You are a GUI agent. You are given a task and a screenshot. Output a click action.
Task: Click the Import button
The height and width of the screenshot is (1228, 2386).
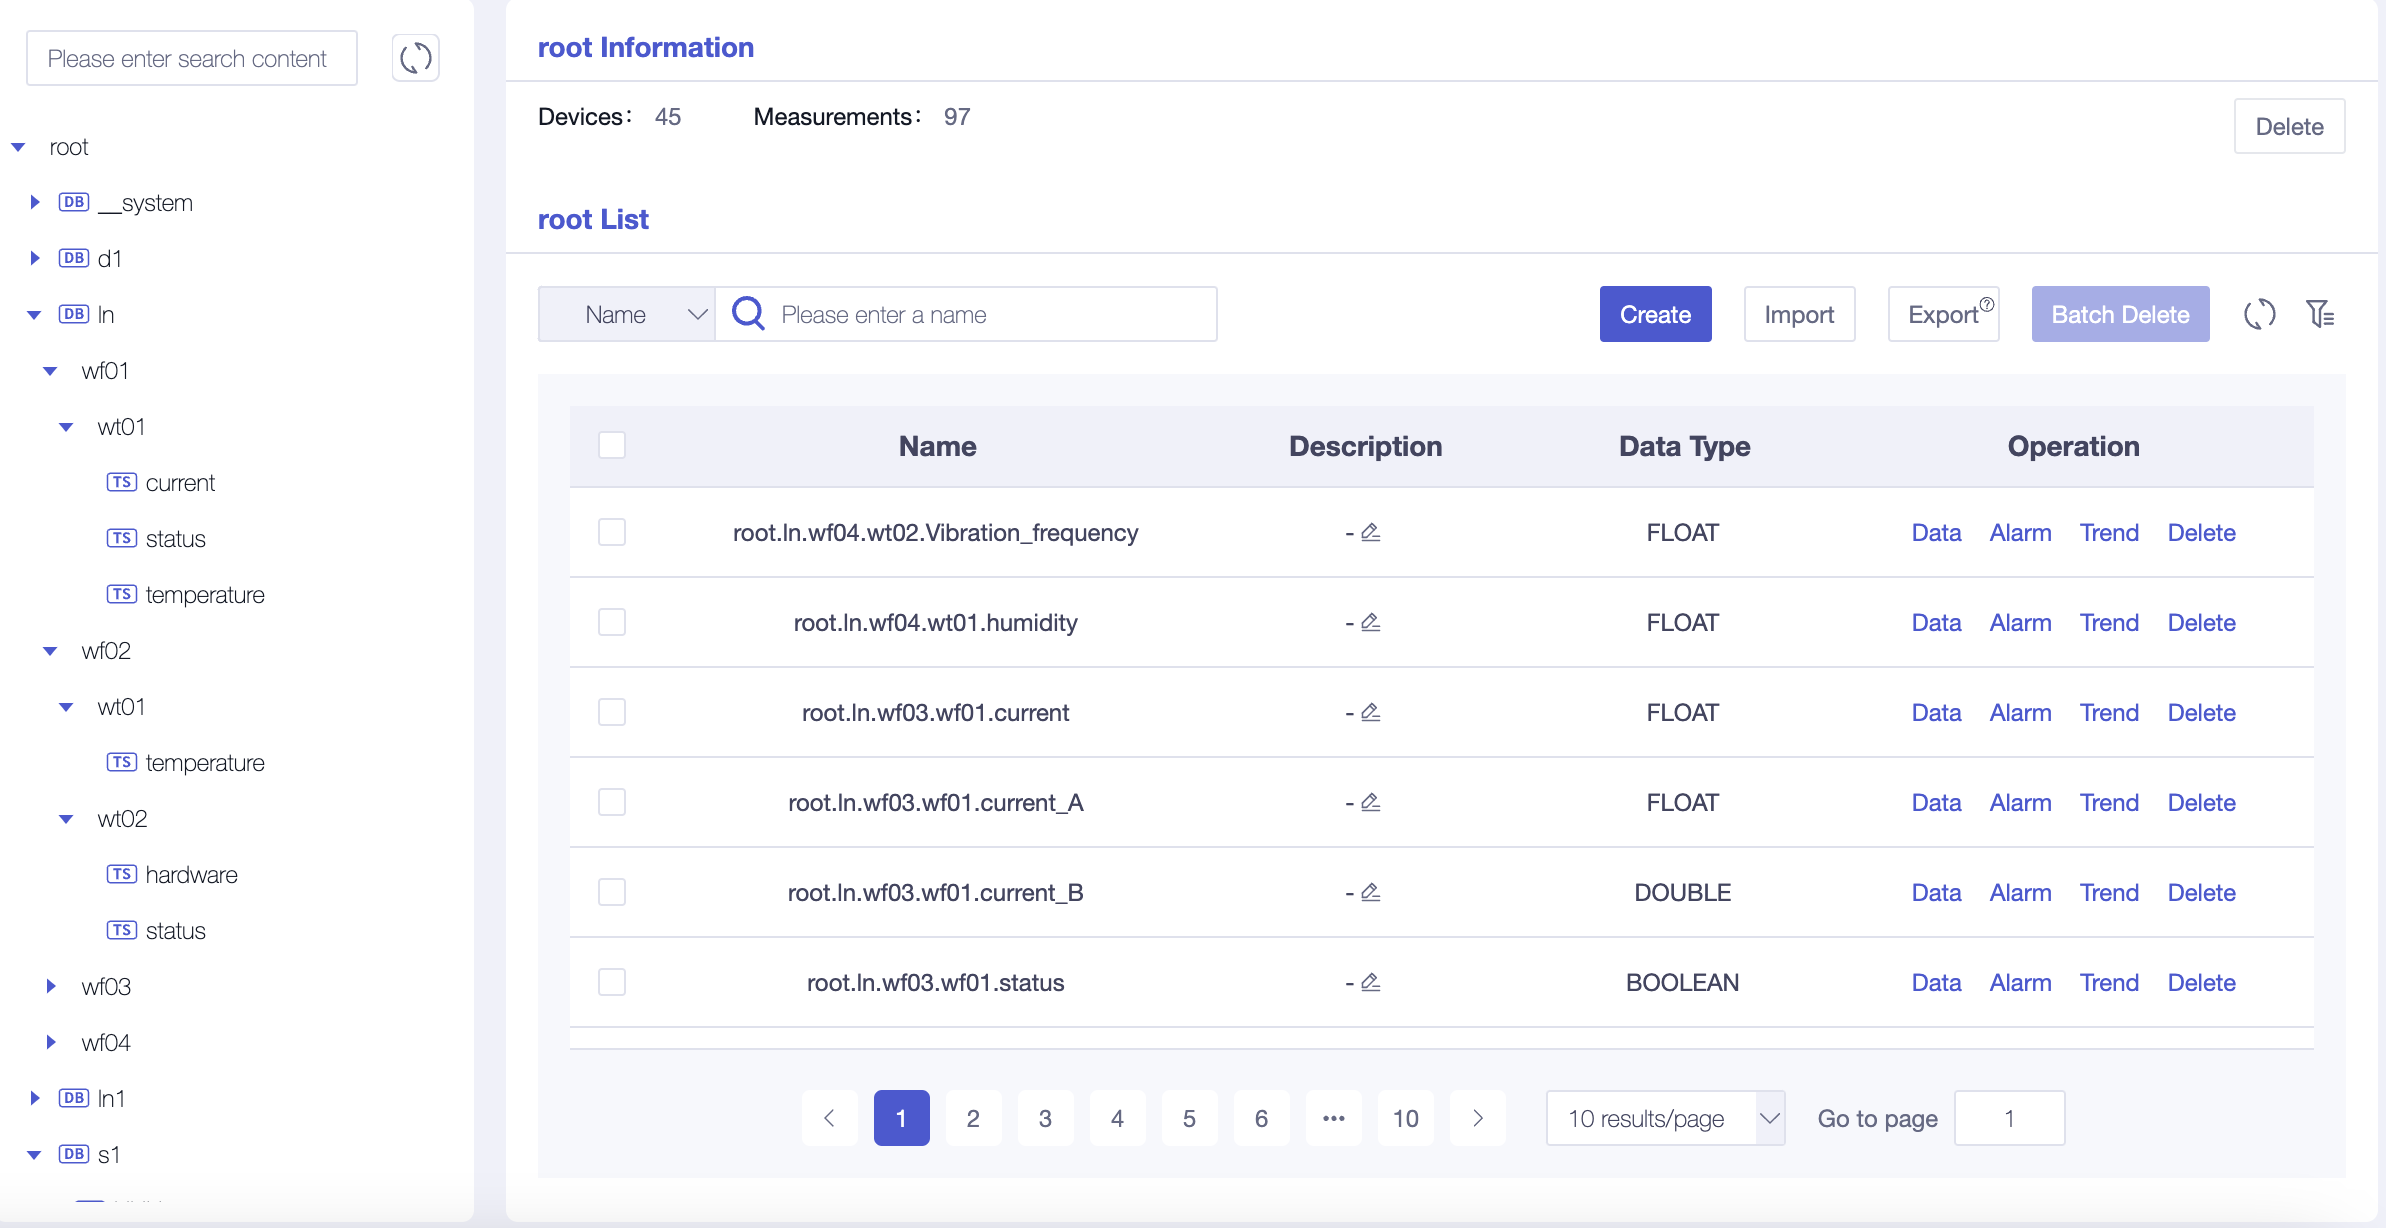click(1799, 314)
